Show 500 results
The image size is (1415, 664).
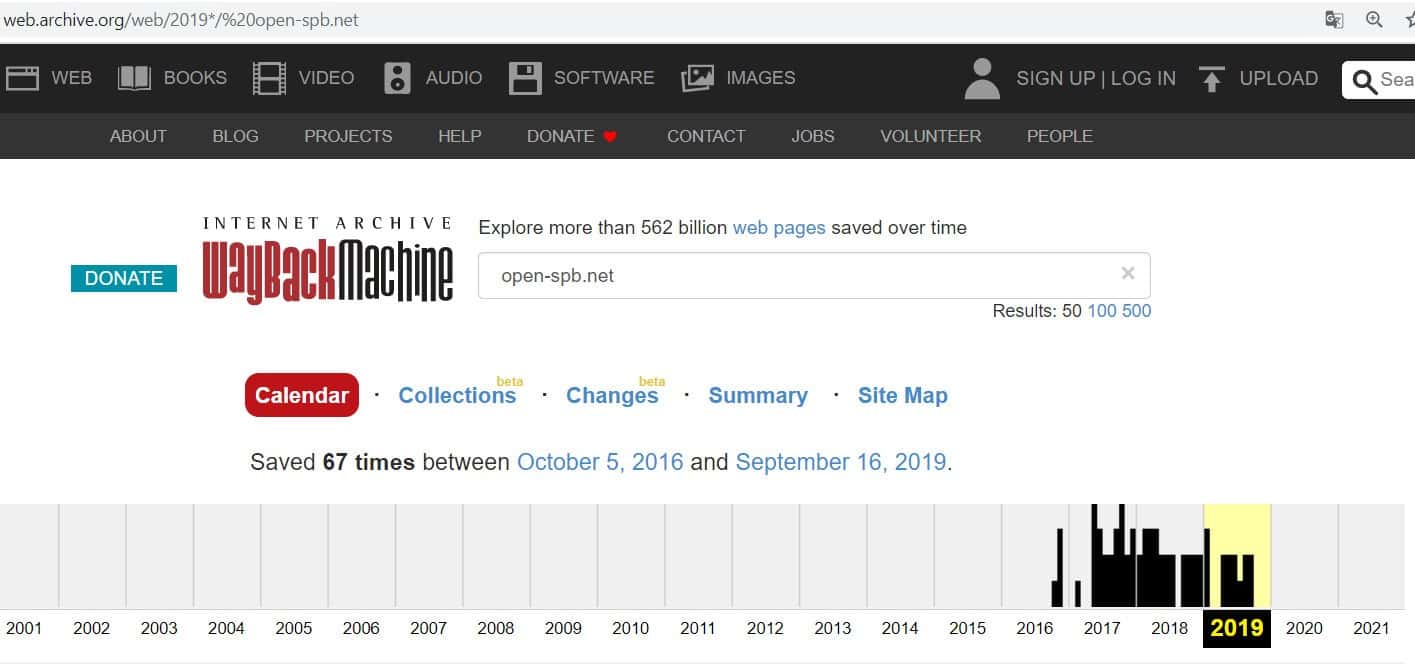tap(1137, 311)
